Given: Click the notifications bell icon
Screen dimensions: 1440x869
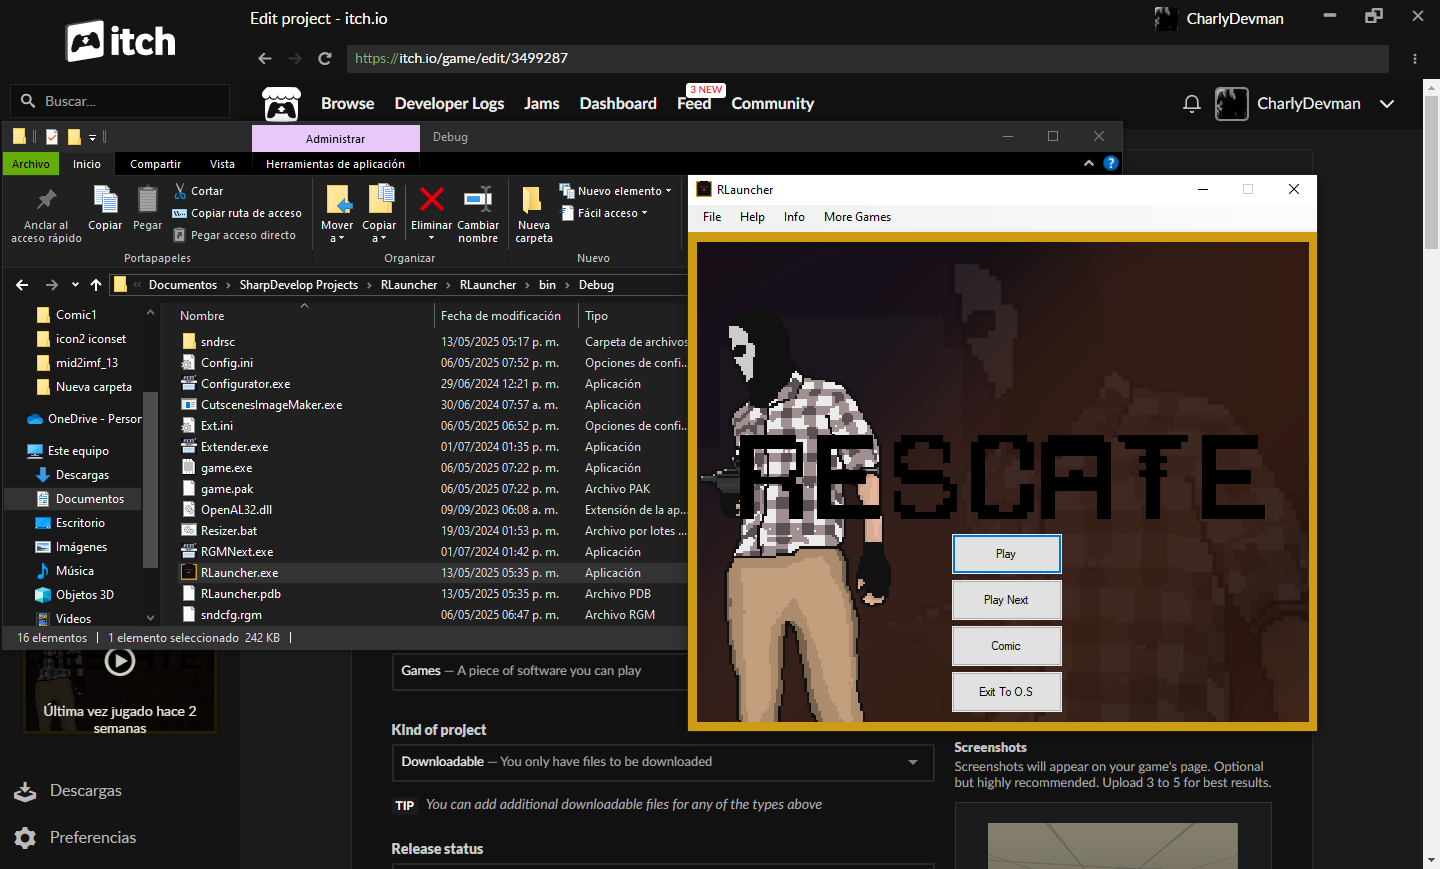Looking at the screenshot, I should pos(1192,104).
